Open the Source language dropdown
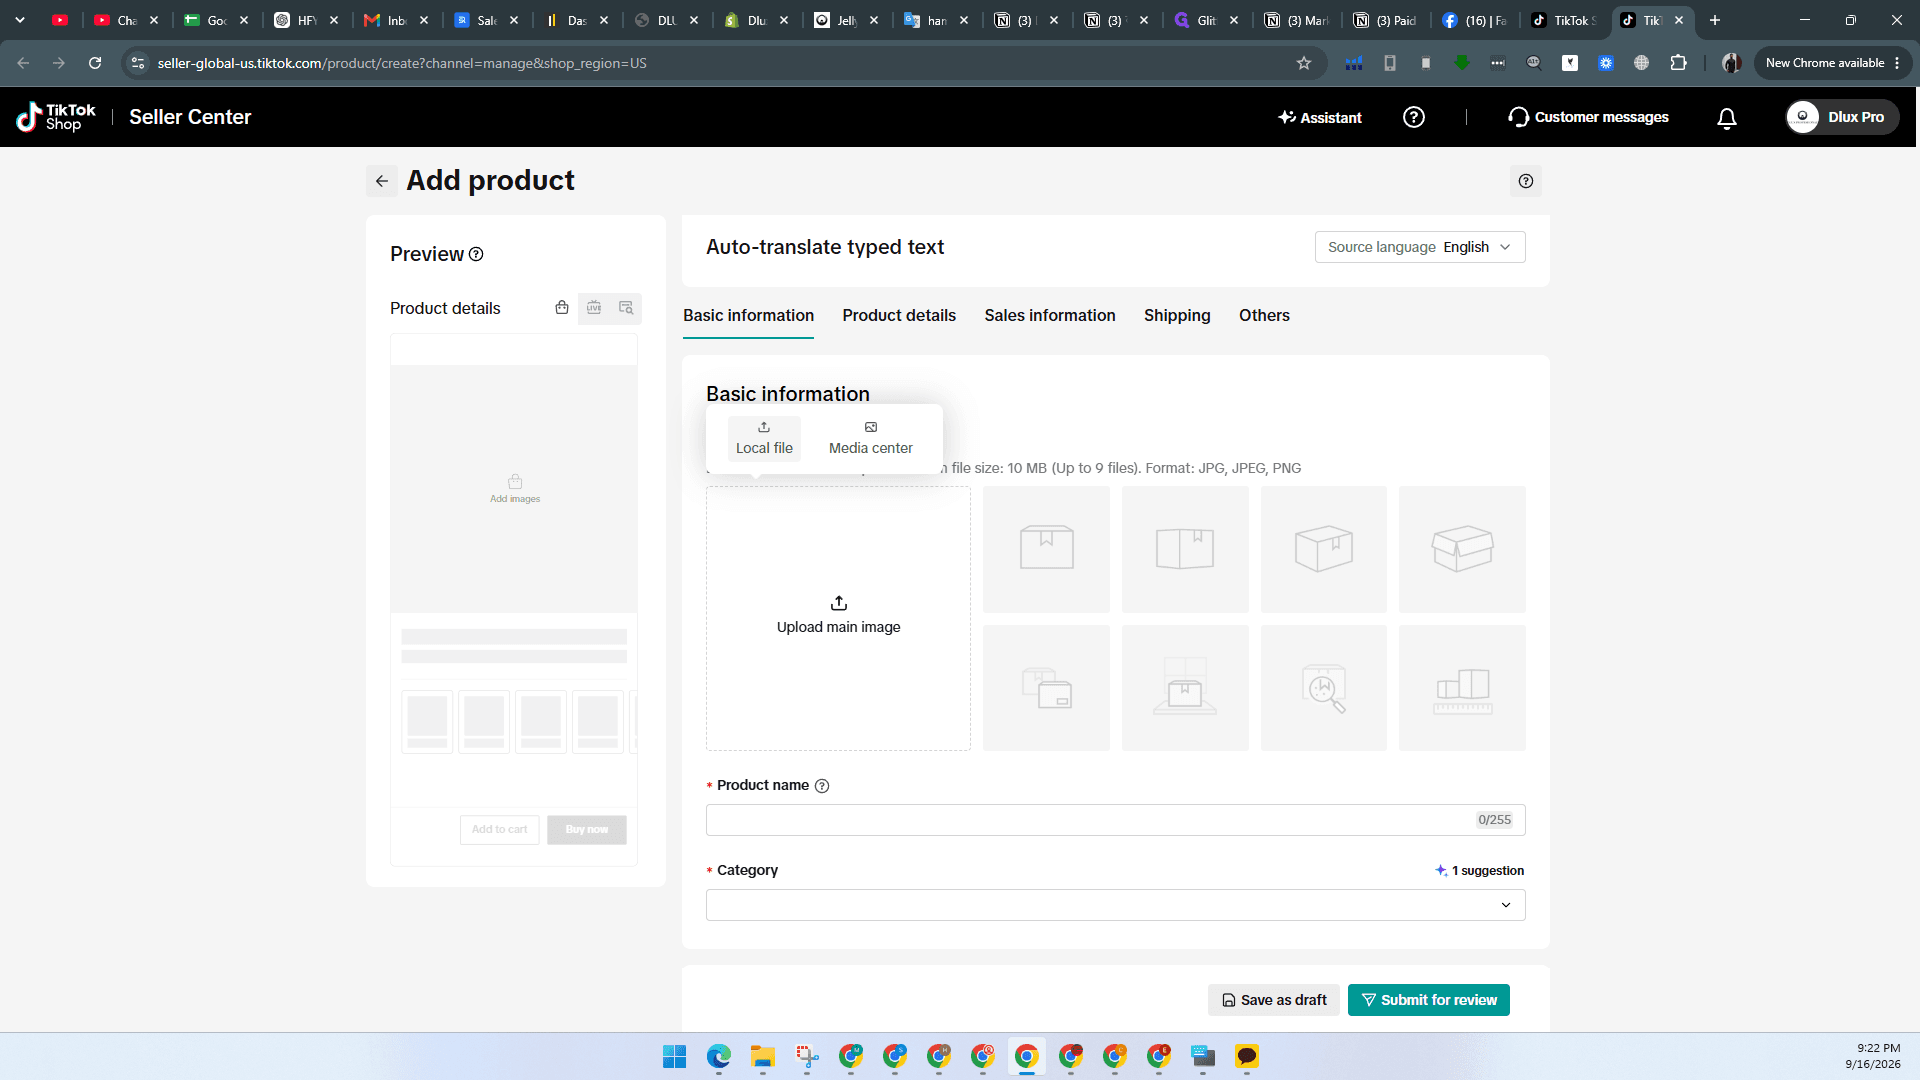Viewport: 1920px width, 1080px height. tap(1419, 247)
